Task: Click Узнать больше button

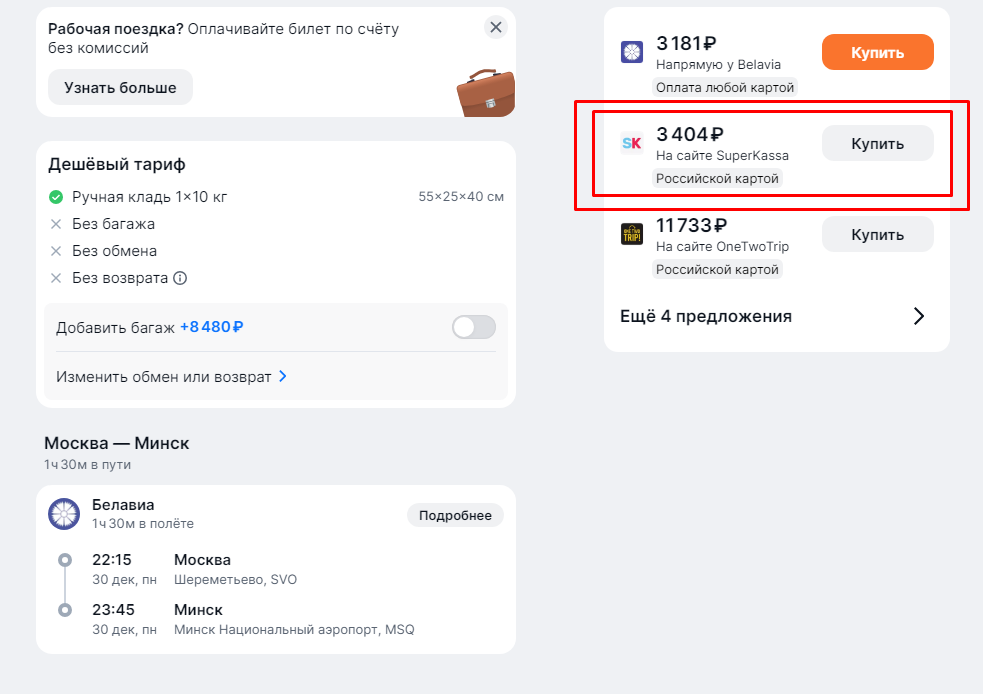Action: 120,87
